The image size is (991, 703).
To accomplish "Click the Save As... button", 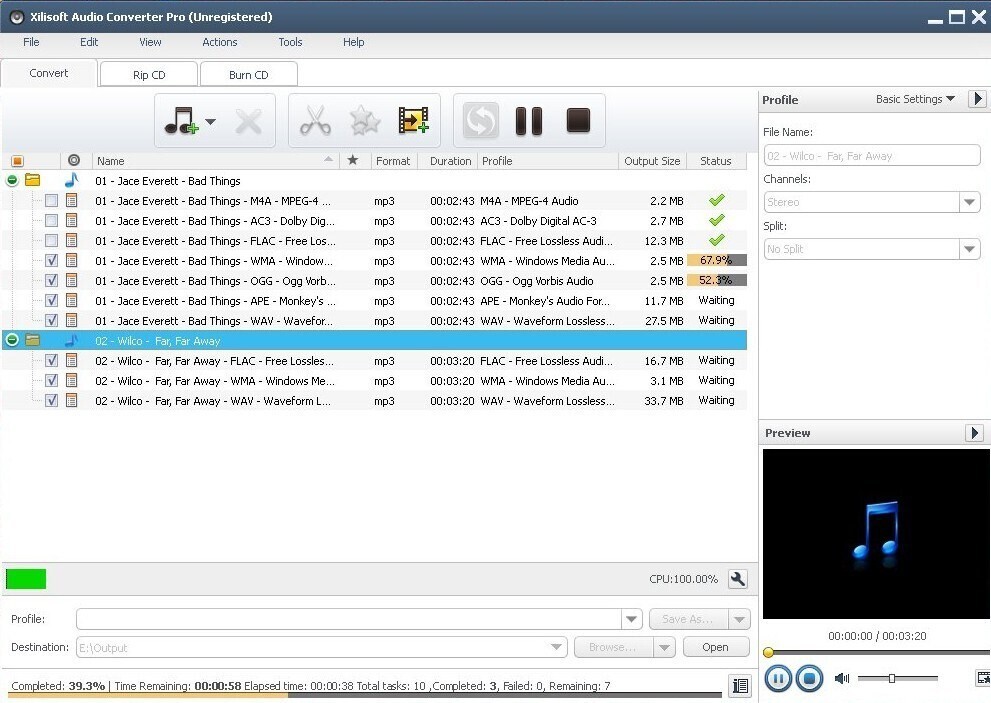I will pyautogui.click(x=688, y=619).
